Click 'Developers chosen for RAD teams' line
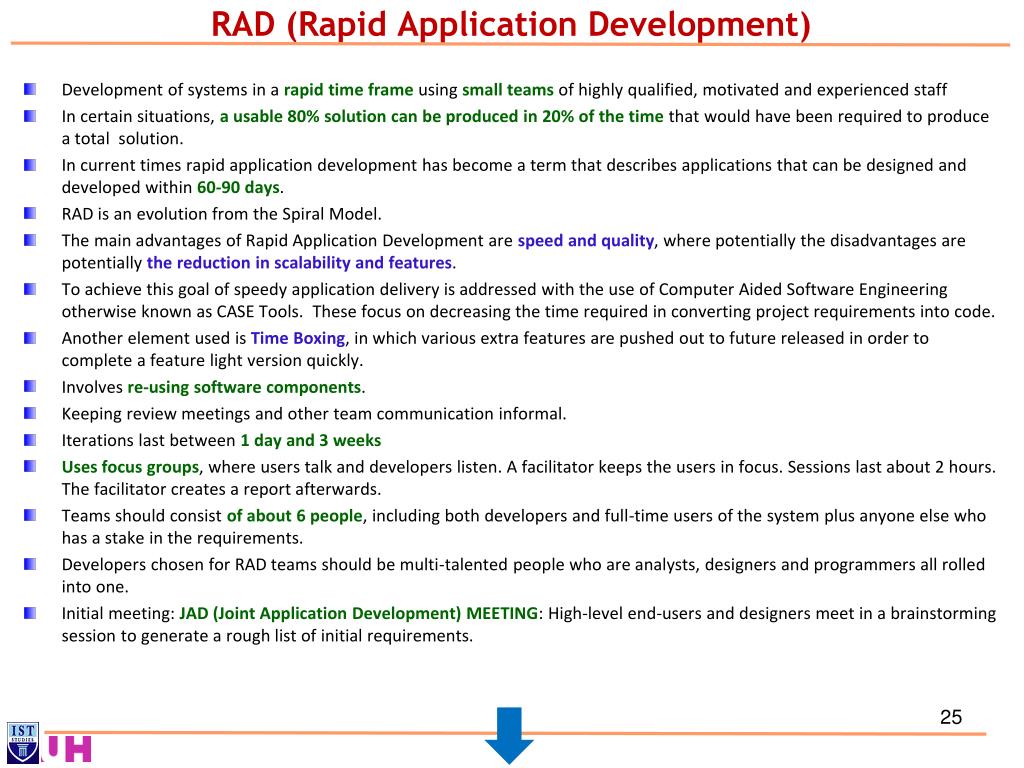 [523, 565]
